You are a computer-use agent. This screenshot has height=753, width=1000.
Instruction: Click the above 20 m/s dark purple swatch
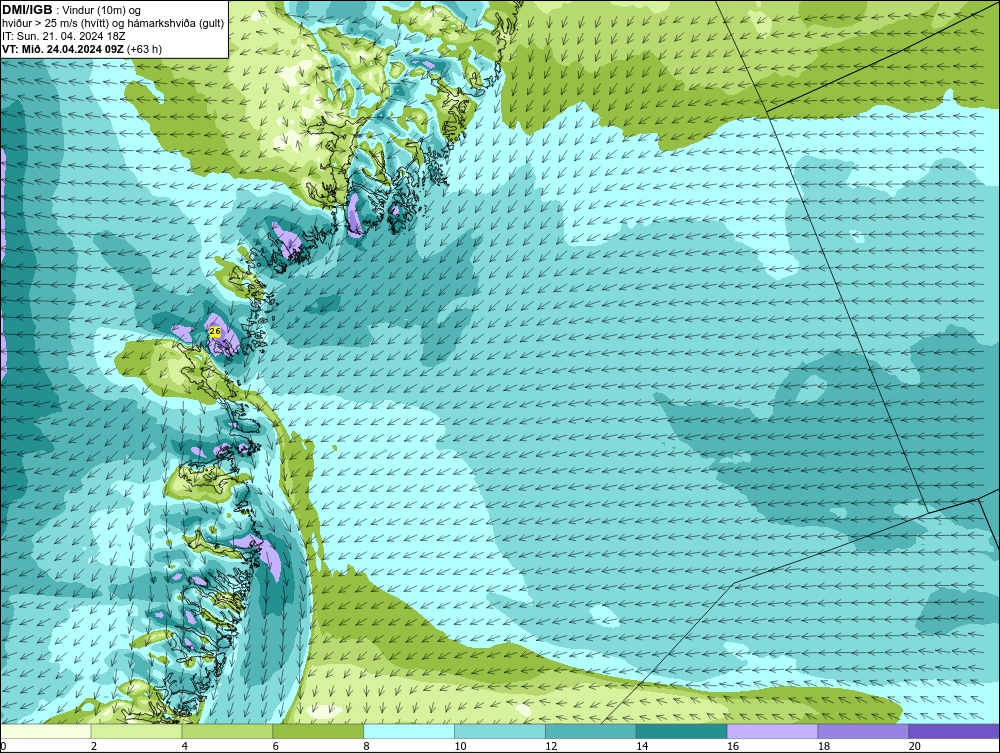click(954, 731)
